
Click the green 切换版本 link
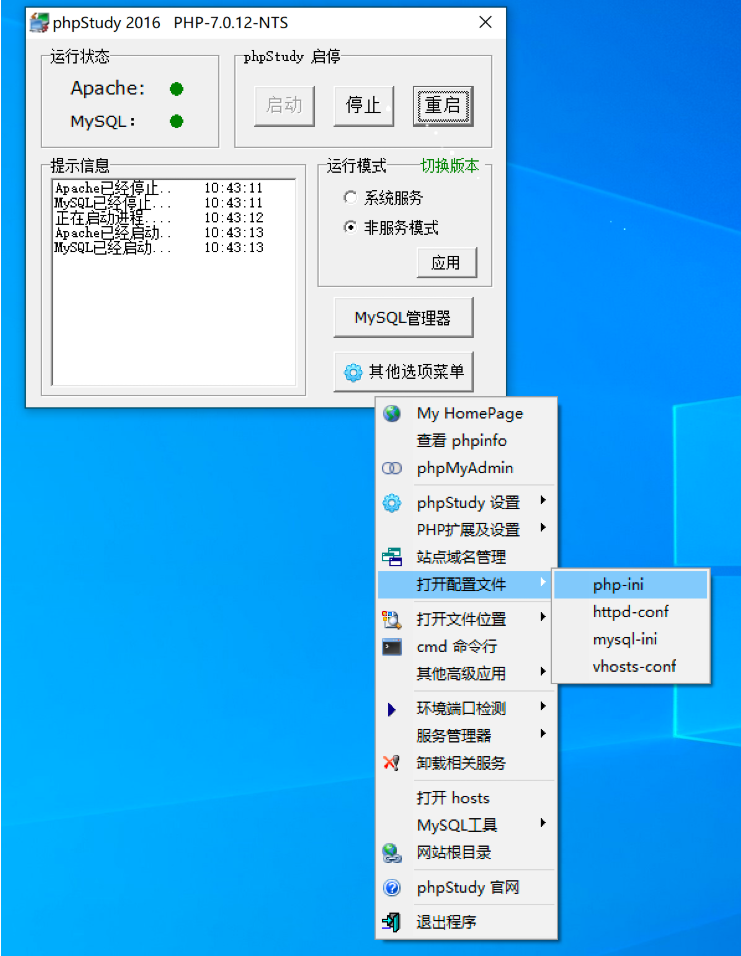[450, 166]
